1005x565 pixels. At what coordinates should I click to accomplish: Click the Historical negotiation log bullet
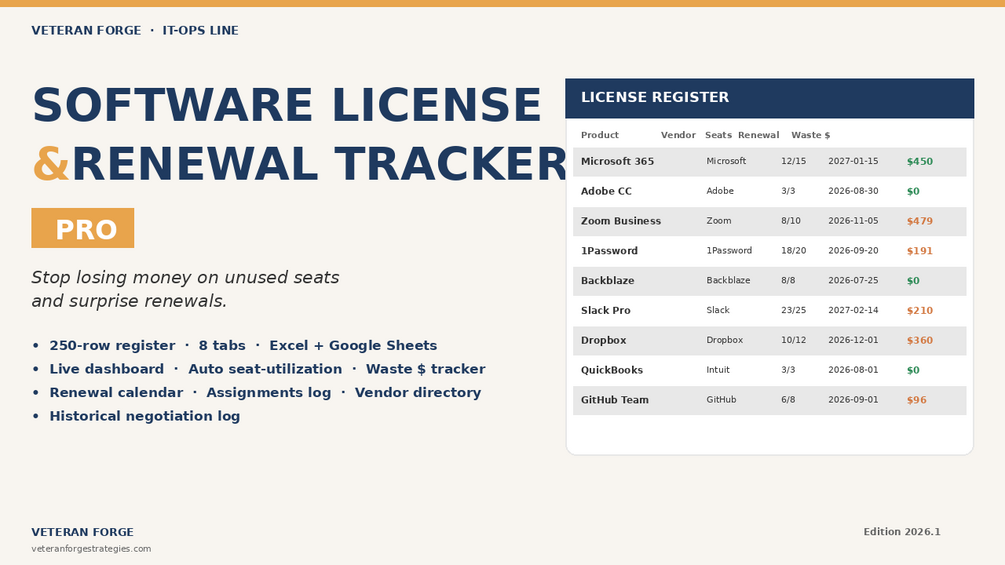point(145,416)
